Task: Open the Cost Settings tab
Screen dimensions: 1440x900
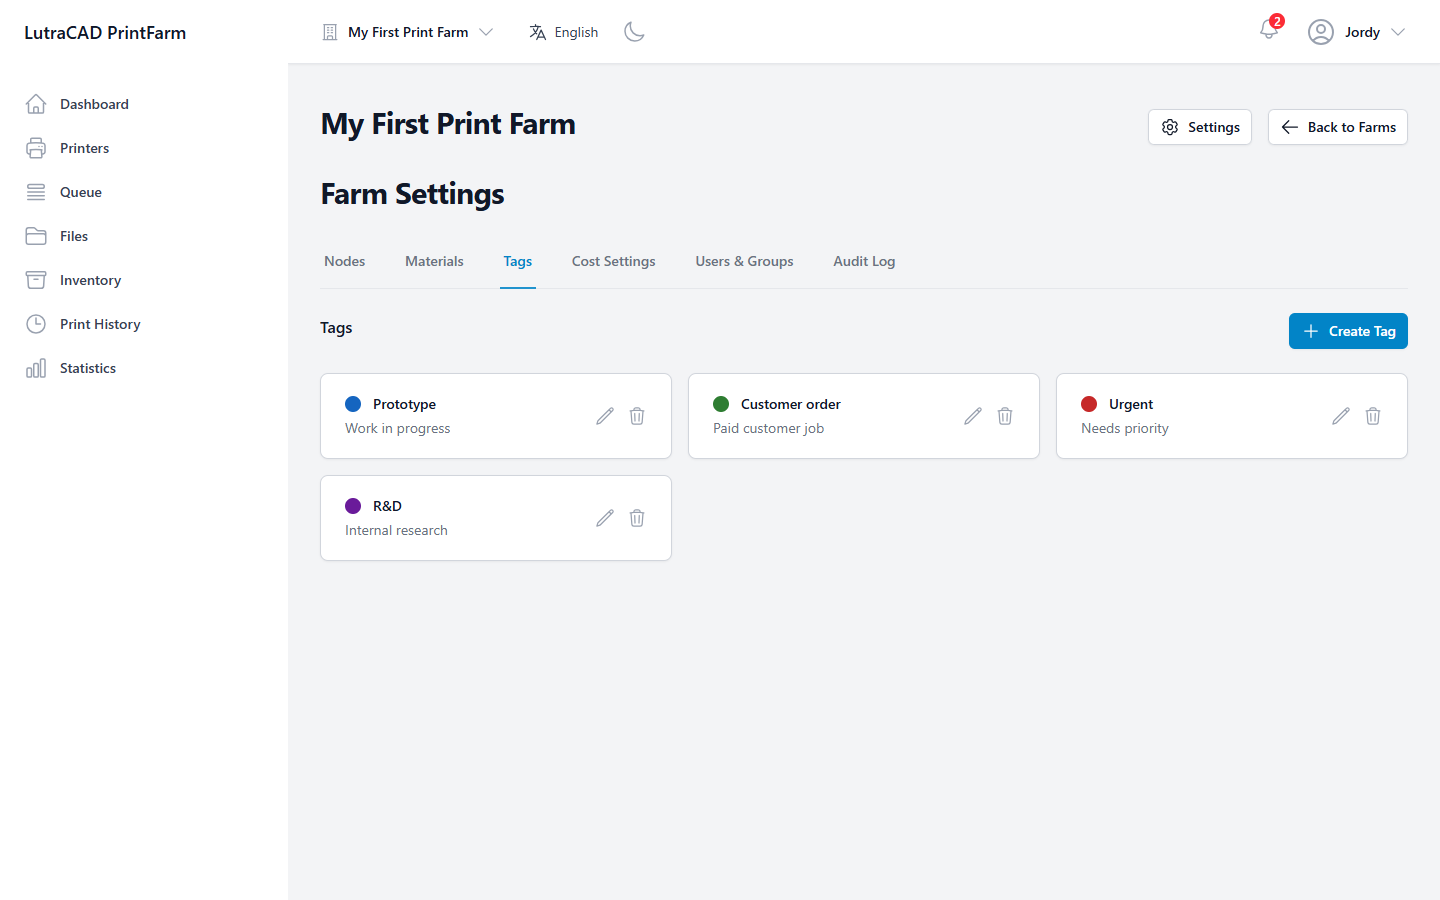Action: click(x=614, y=261)
